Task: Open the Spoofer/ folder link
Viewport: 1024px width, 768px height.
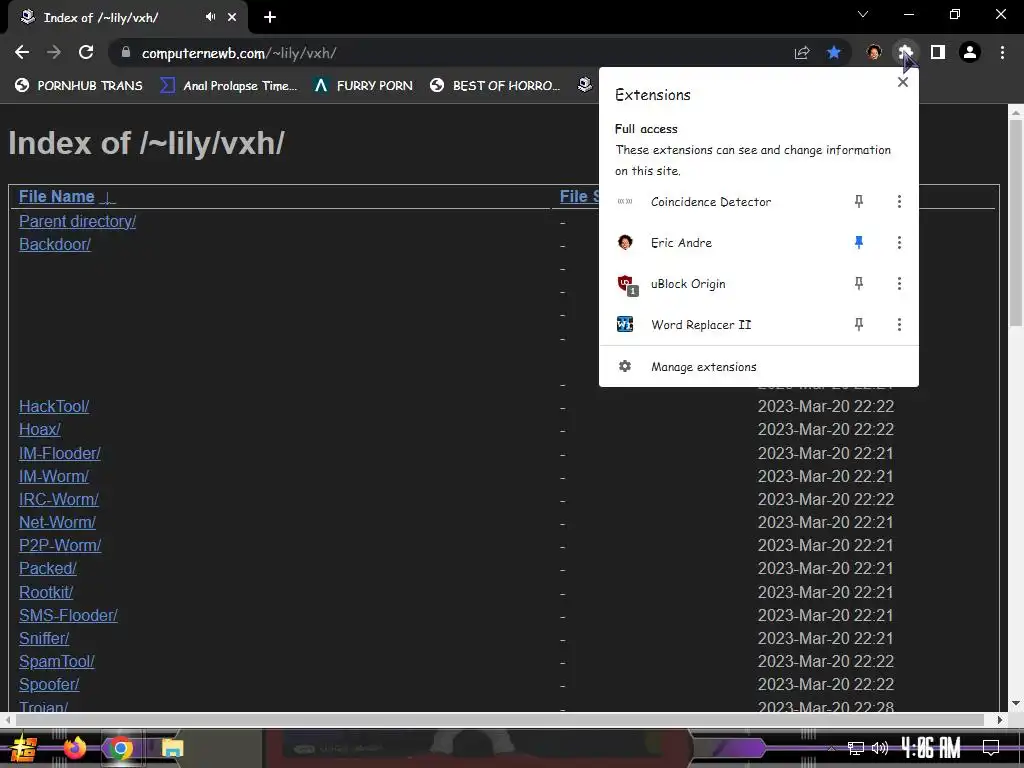Action: (49, 684)
